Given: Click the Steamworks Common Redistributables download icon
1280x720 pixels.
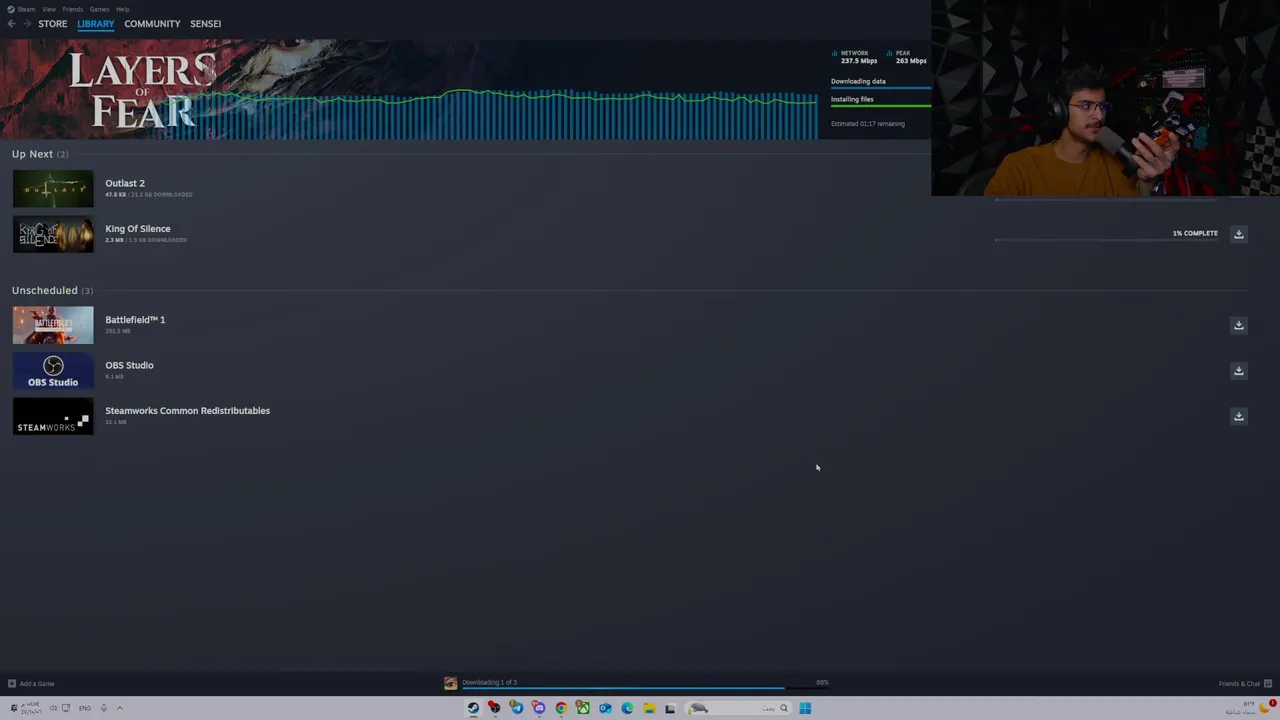Looking at the screenshot, I should pyautogui.click(x=1238, y=416).
